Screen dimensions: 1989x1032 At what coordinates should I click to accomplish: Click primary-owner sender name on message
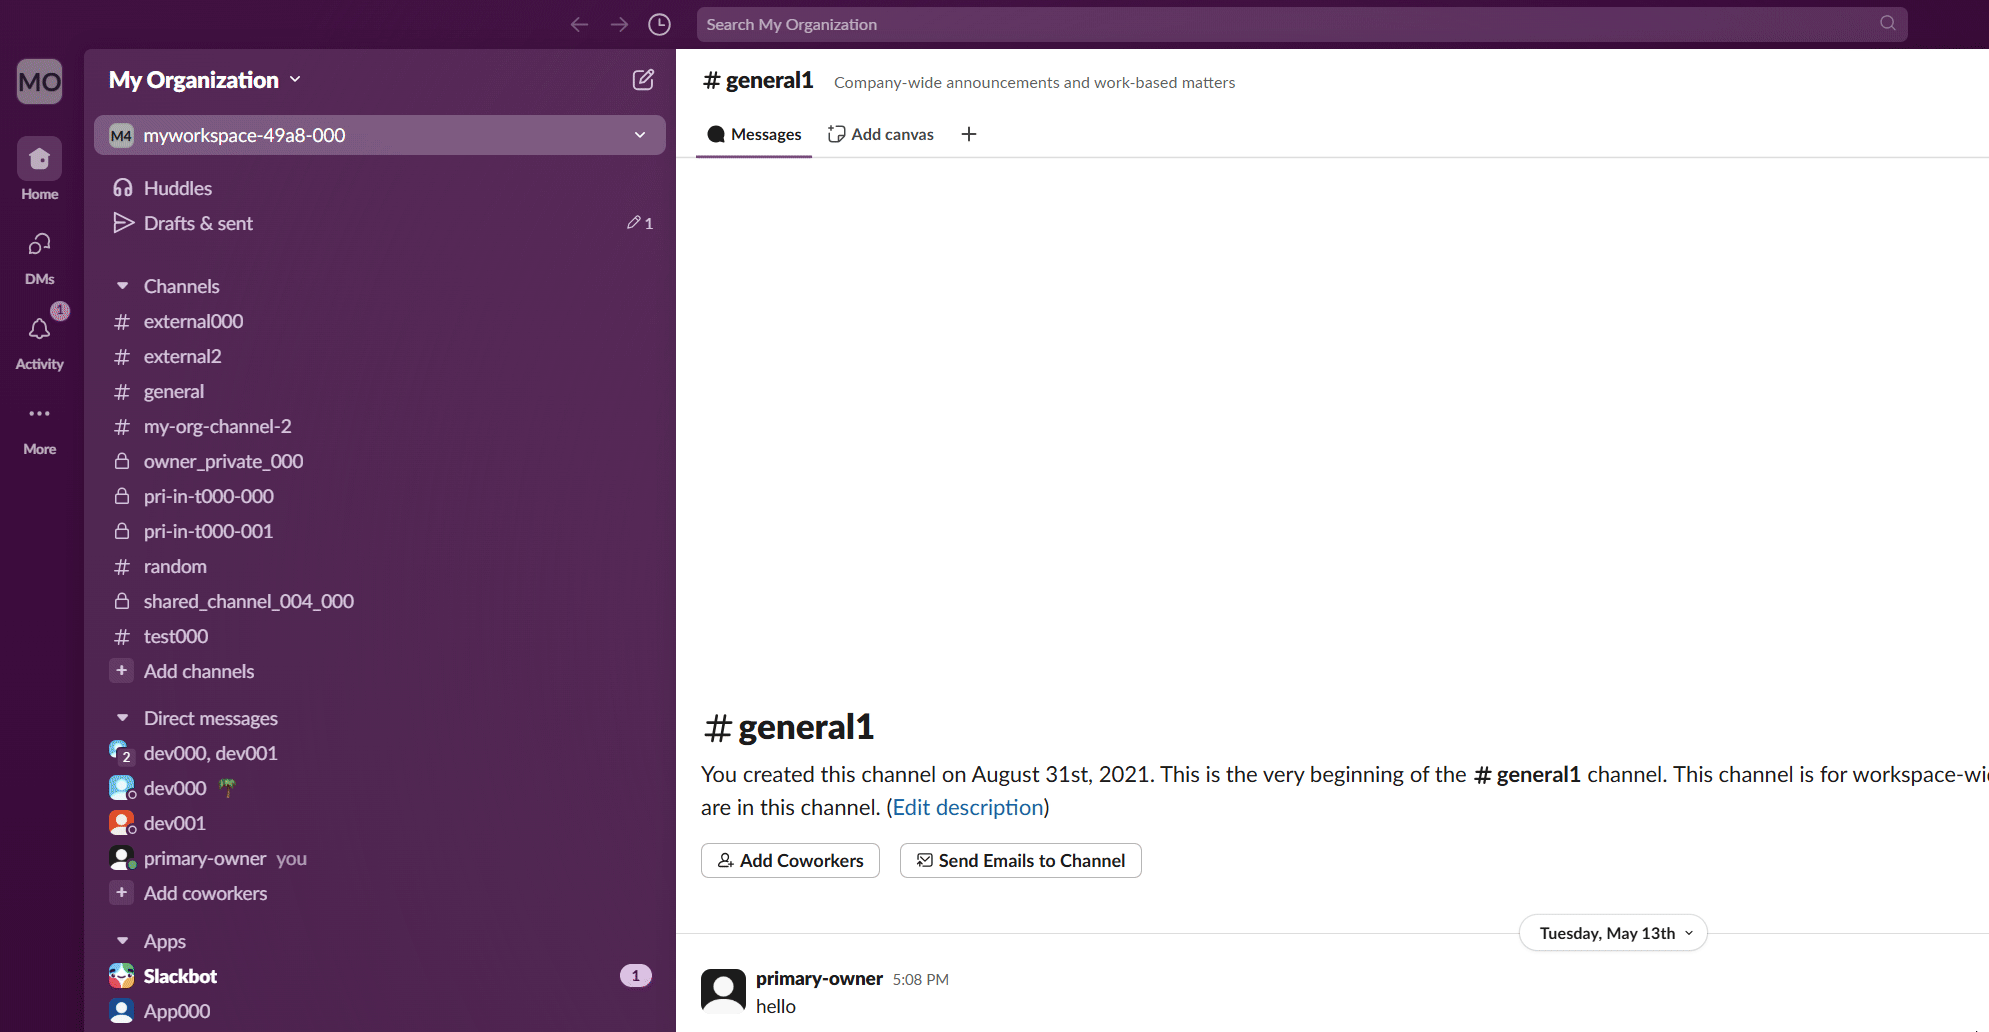pyautogui.click(x=819, y=978)
